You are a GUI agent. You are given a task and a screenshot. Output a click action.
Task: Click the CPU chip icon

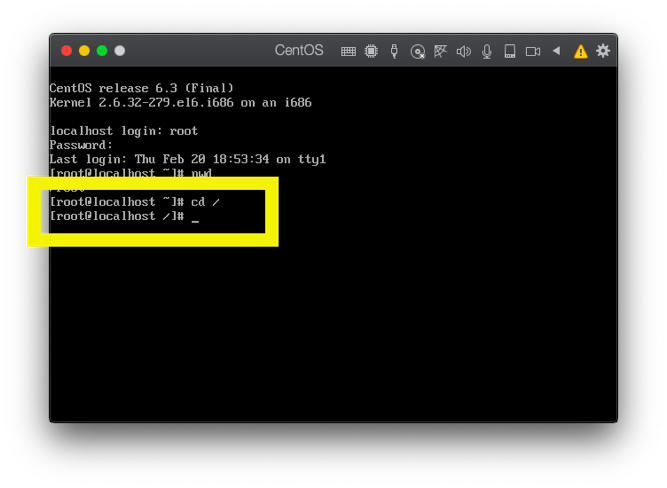pos(371,51)
